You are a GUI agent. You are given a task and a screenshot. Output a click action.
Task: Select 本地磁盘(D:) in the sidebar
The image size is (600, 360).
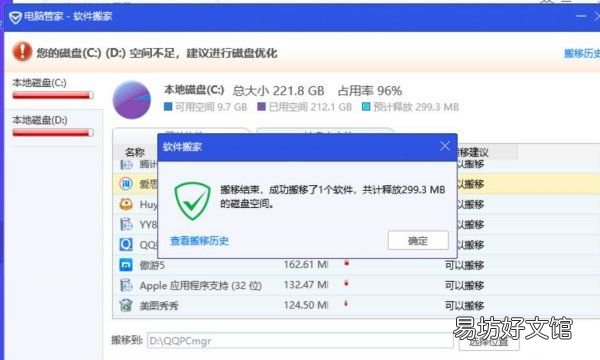[53, 127]
